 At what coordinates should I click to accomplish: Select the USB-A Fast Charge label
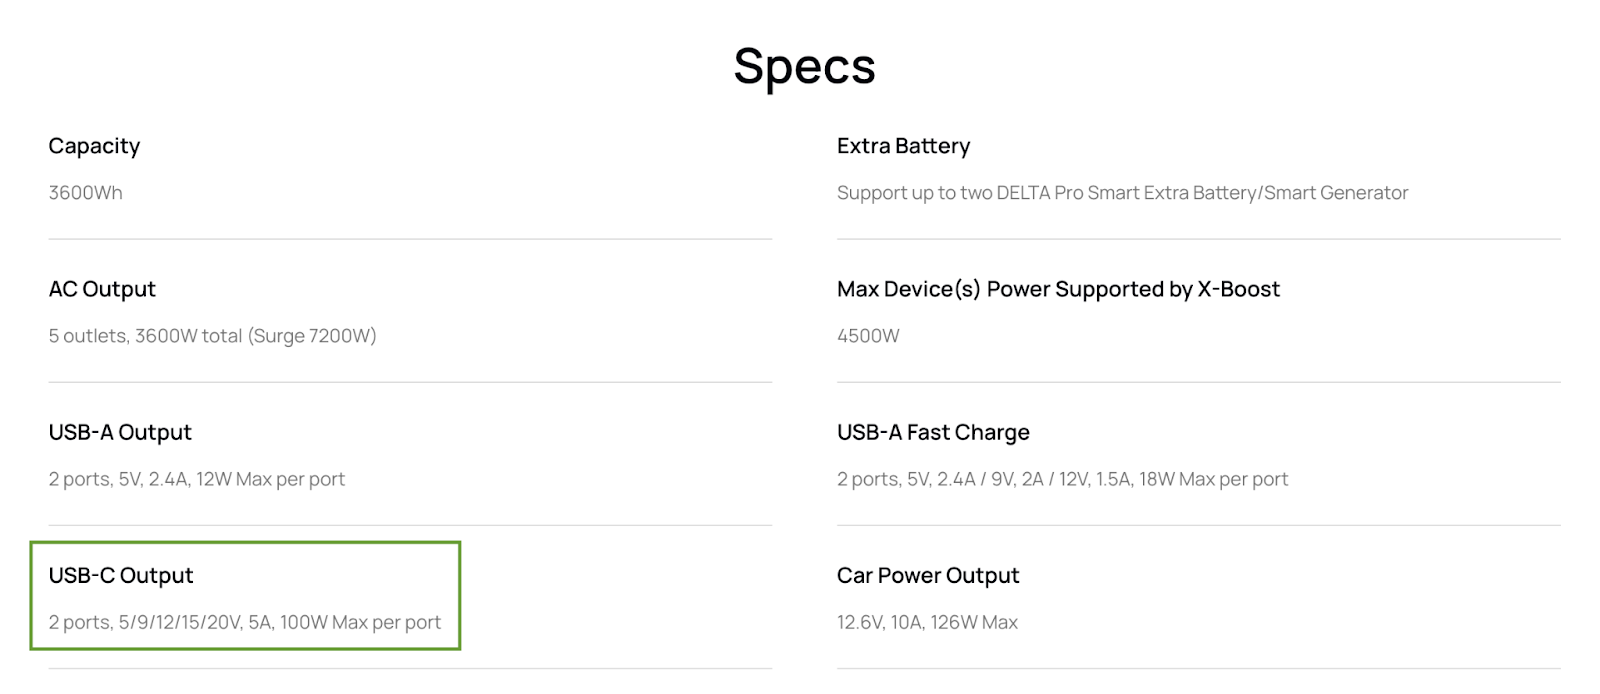coord(933,432)
